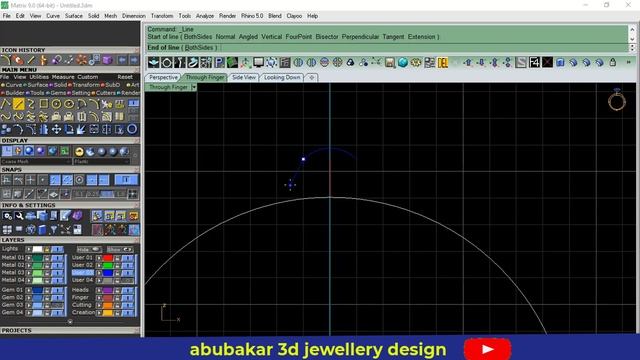This screenshot has width=640, height=360.
Task: Click the Show layers button
Action: 119,249
